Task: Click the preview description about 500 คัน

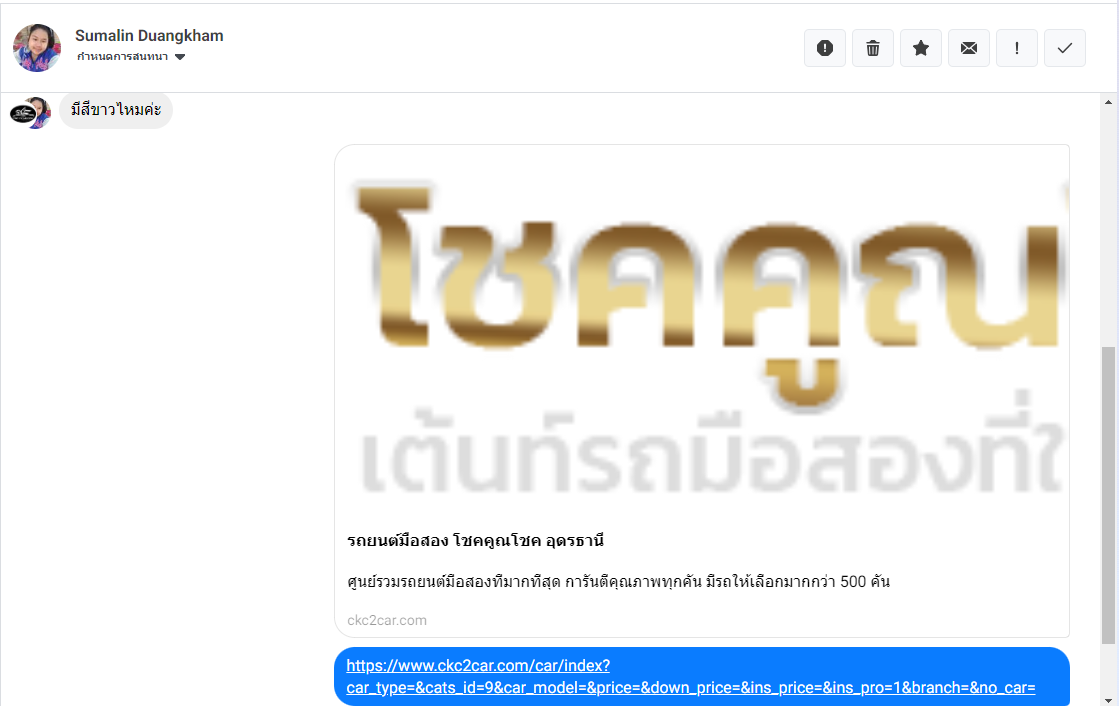Action: [x=618, y=582]
